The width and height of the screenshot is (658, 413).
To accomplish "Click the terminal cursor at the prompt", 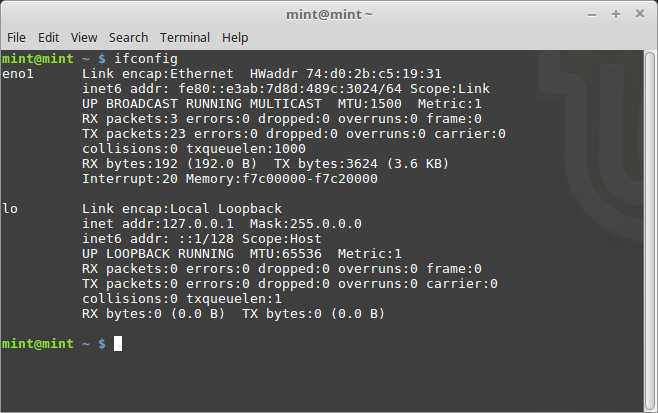I will [x=118, y=344].
